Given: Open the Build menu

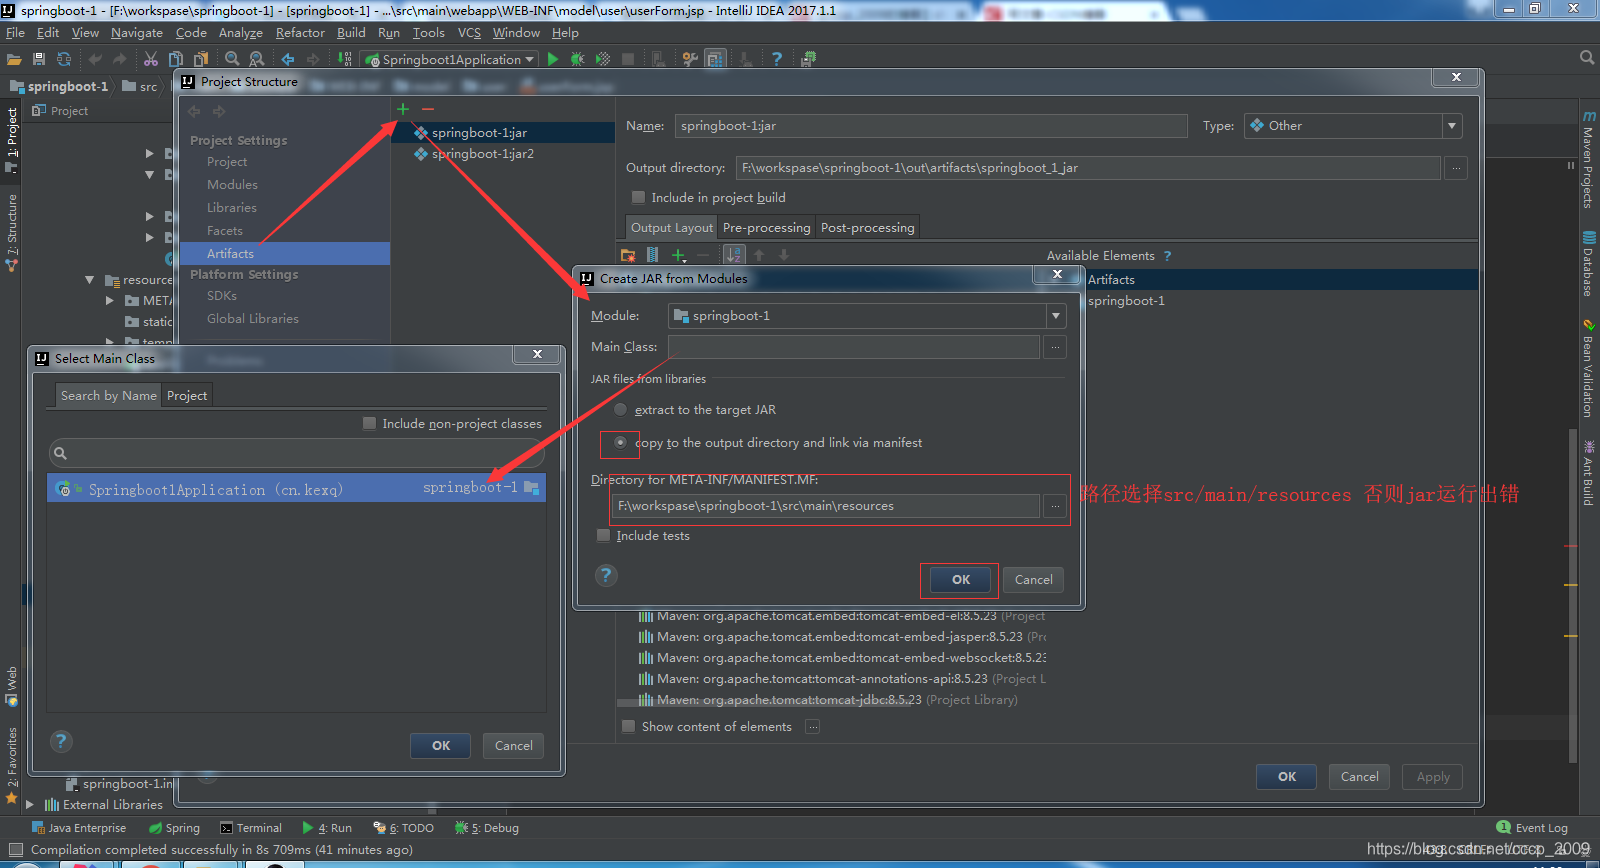Looking at the screenshot, I should pos(351,32).
